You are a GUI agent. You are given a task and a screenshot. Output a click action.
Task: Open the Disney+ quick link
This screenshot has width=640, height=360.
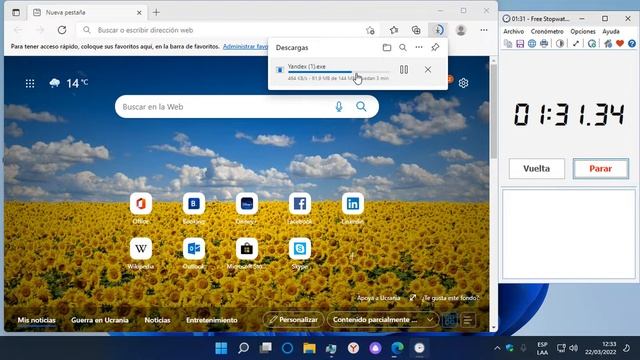point(247,203)
